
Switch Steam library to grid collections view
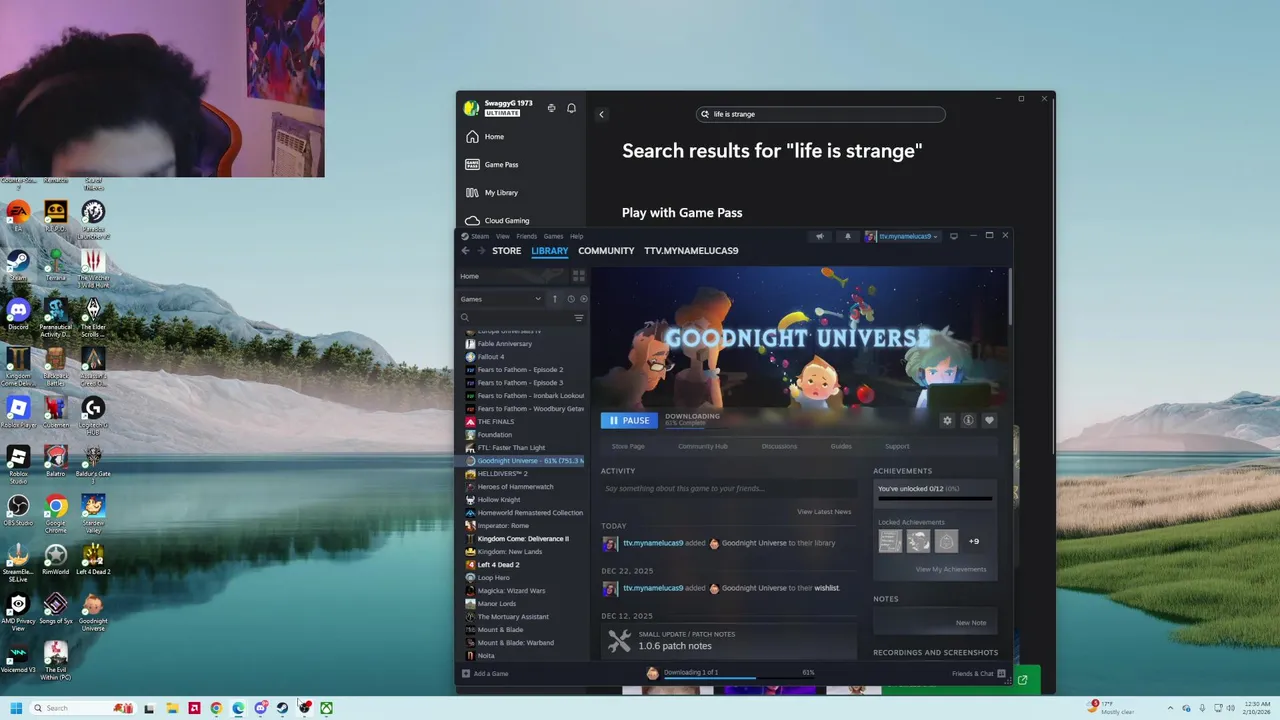tap(578, 276)
